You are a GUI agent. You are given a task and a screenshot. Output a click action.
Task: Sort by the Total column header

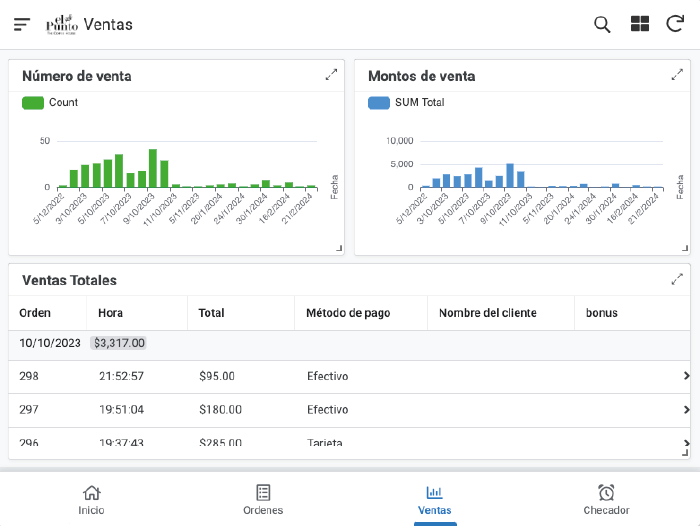coord(211,313)
